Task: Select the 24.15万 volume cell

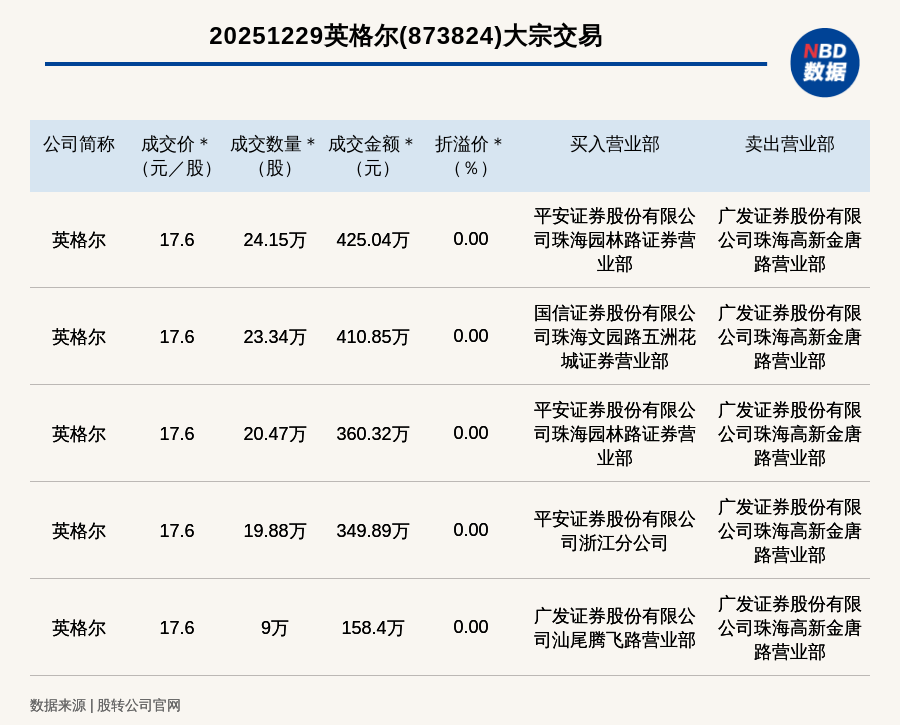Action: pyautogui.click(x=274, y=240)
